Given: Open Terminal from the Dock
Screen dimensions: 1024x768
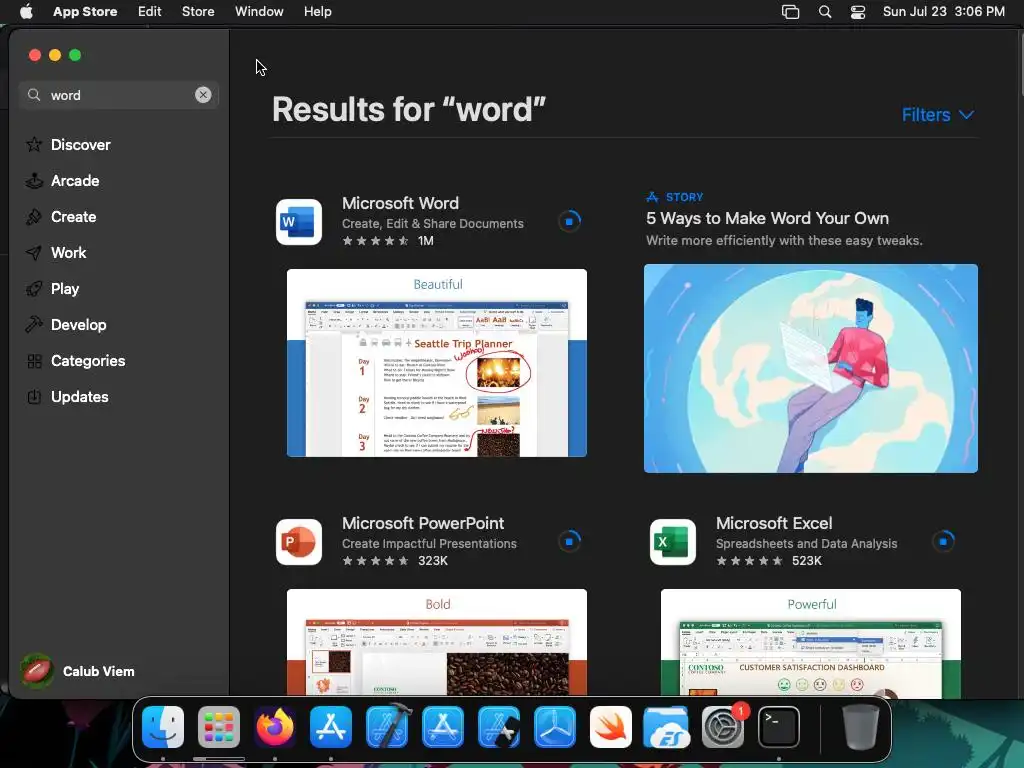Looking at the screenshot, I should pos(778,727).
